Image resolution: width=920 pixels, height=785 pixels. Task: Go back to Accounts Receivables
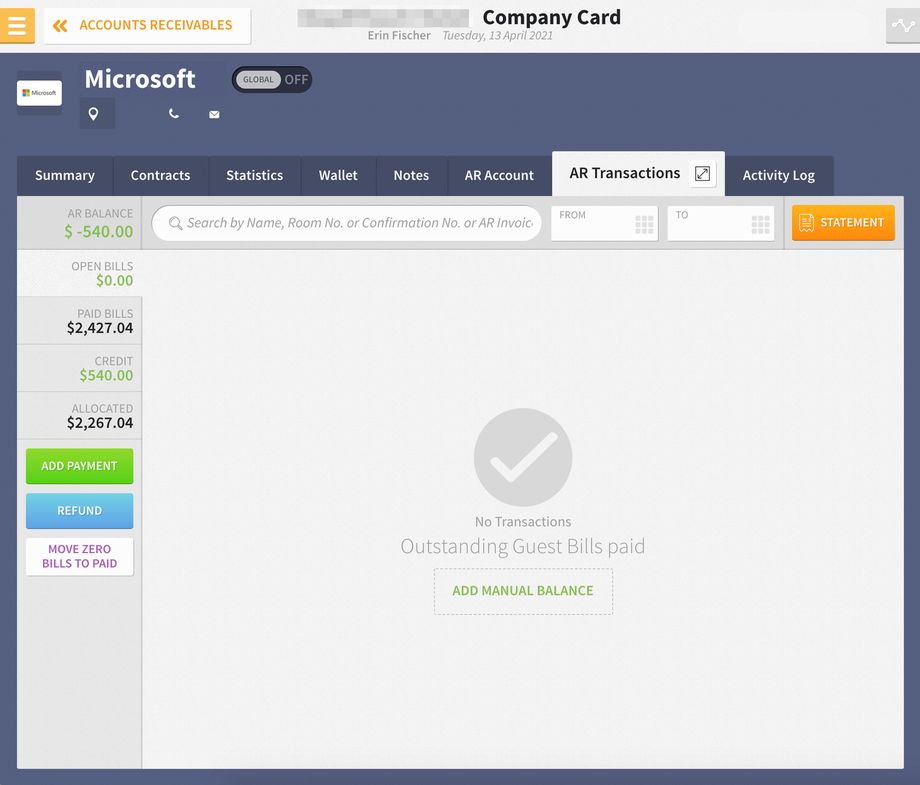147,26
